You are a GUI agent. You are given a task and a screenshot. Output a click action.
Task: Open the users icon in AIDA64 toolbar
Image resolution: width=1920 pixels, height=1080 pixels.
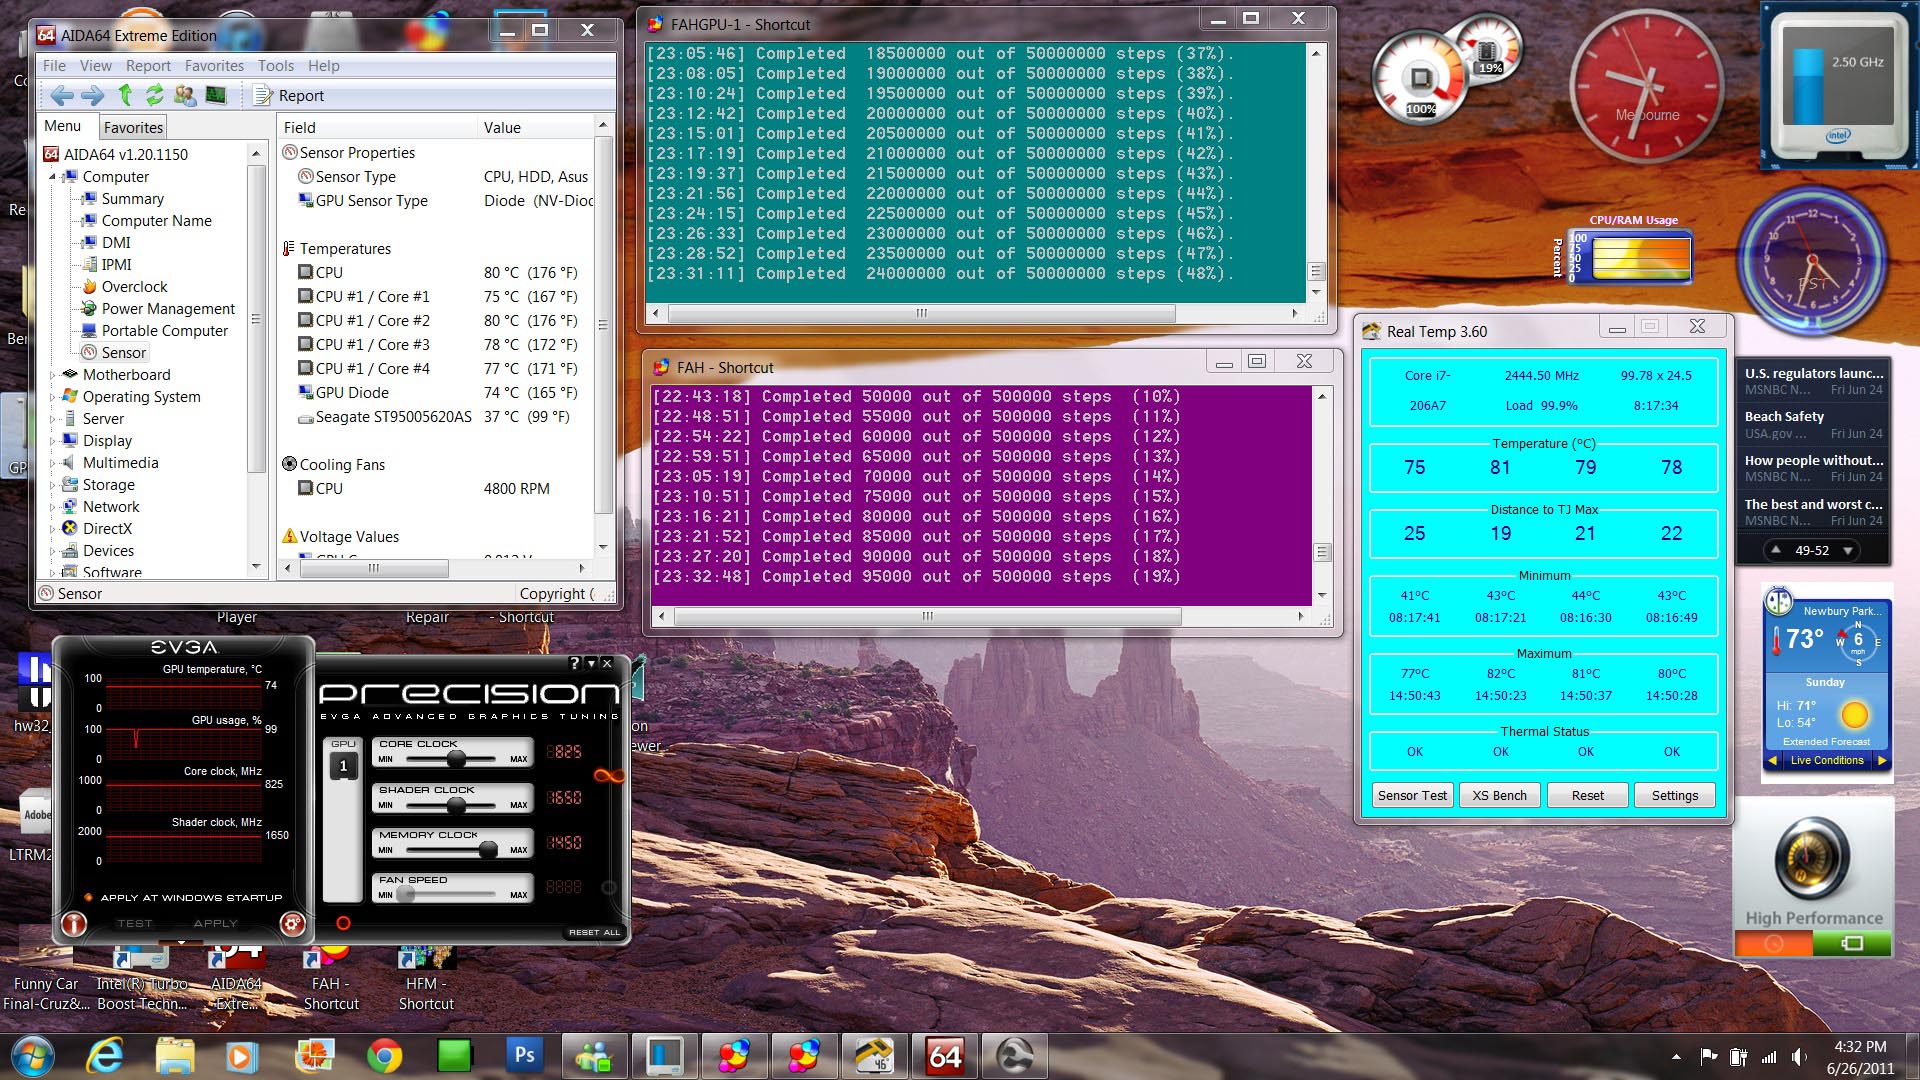coord(185,95)
